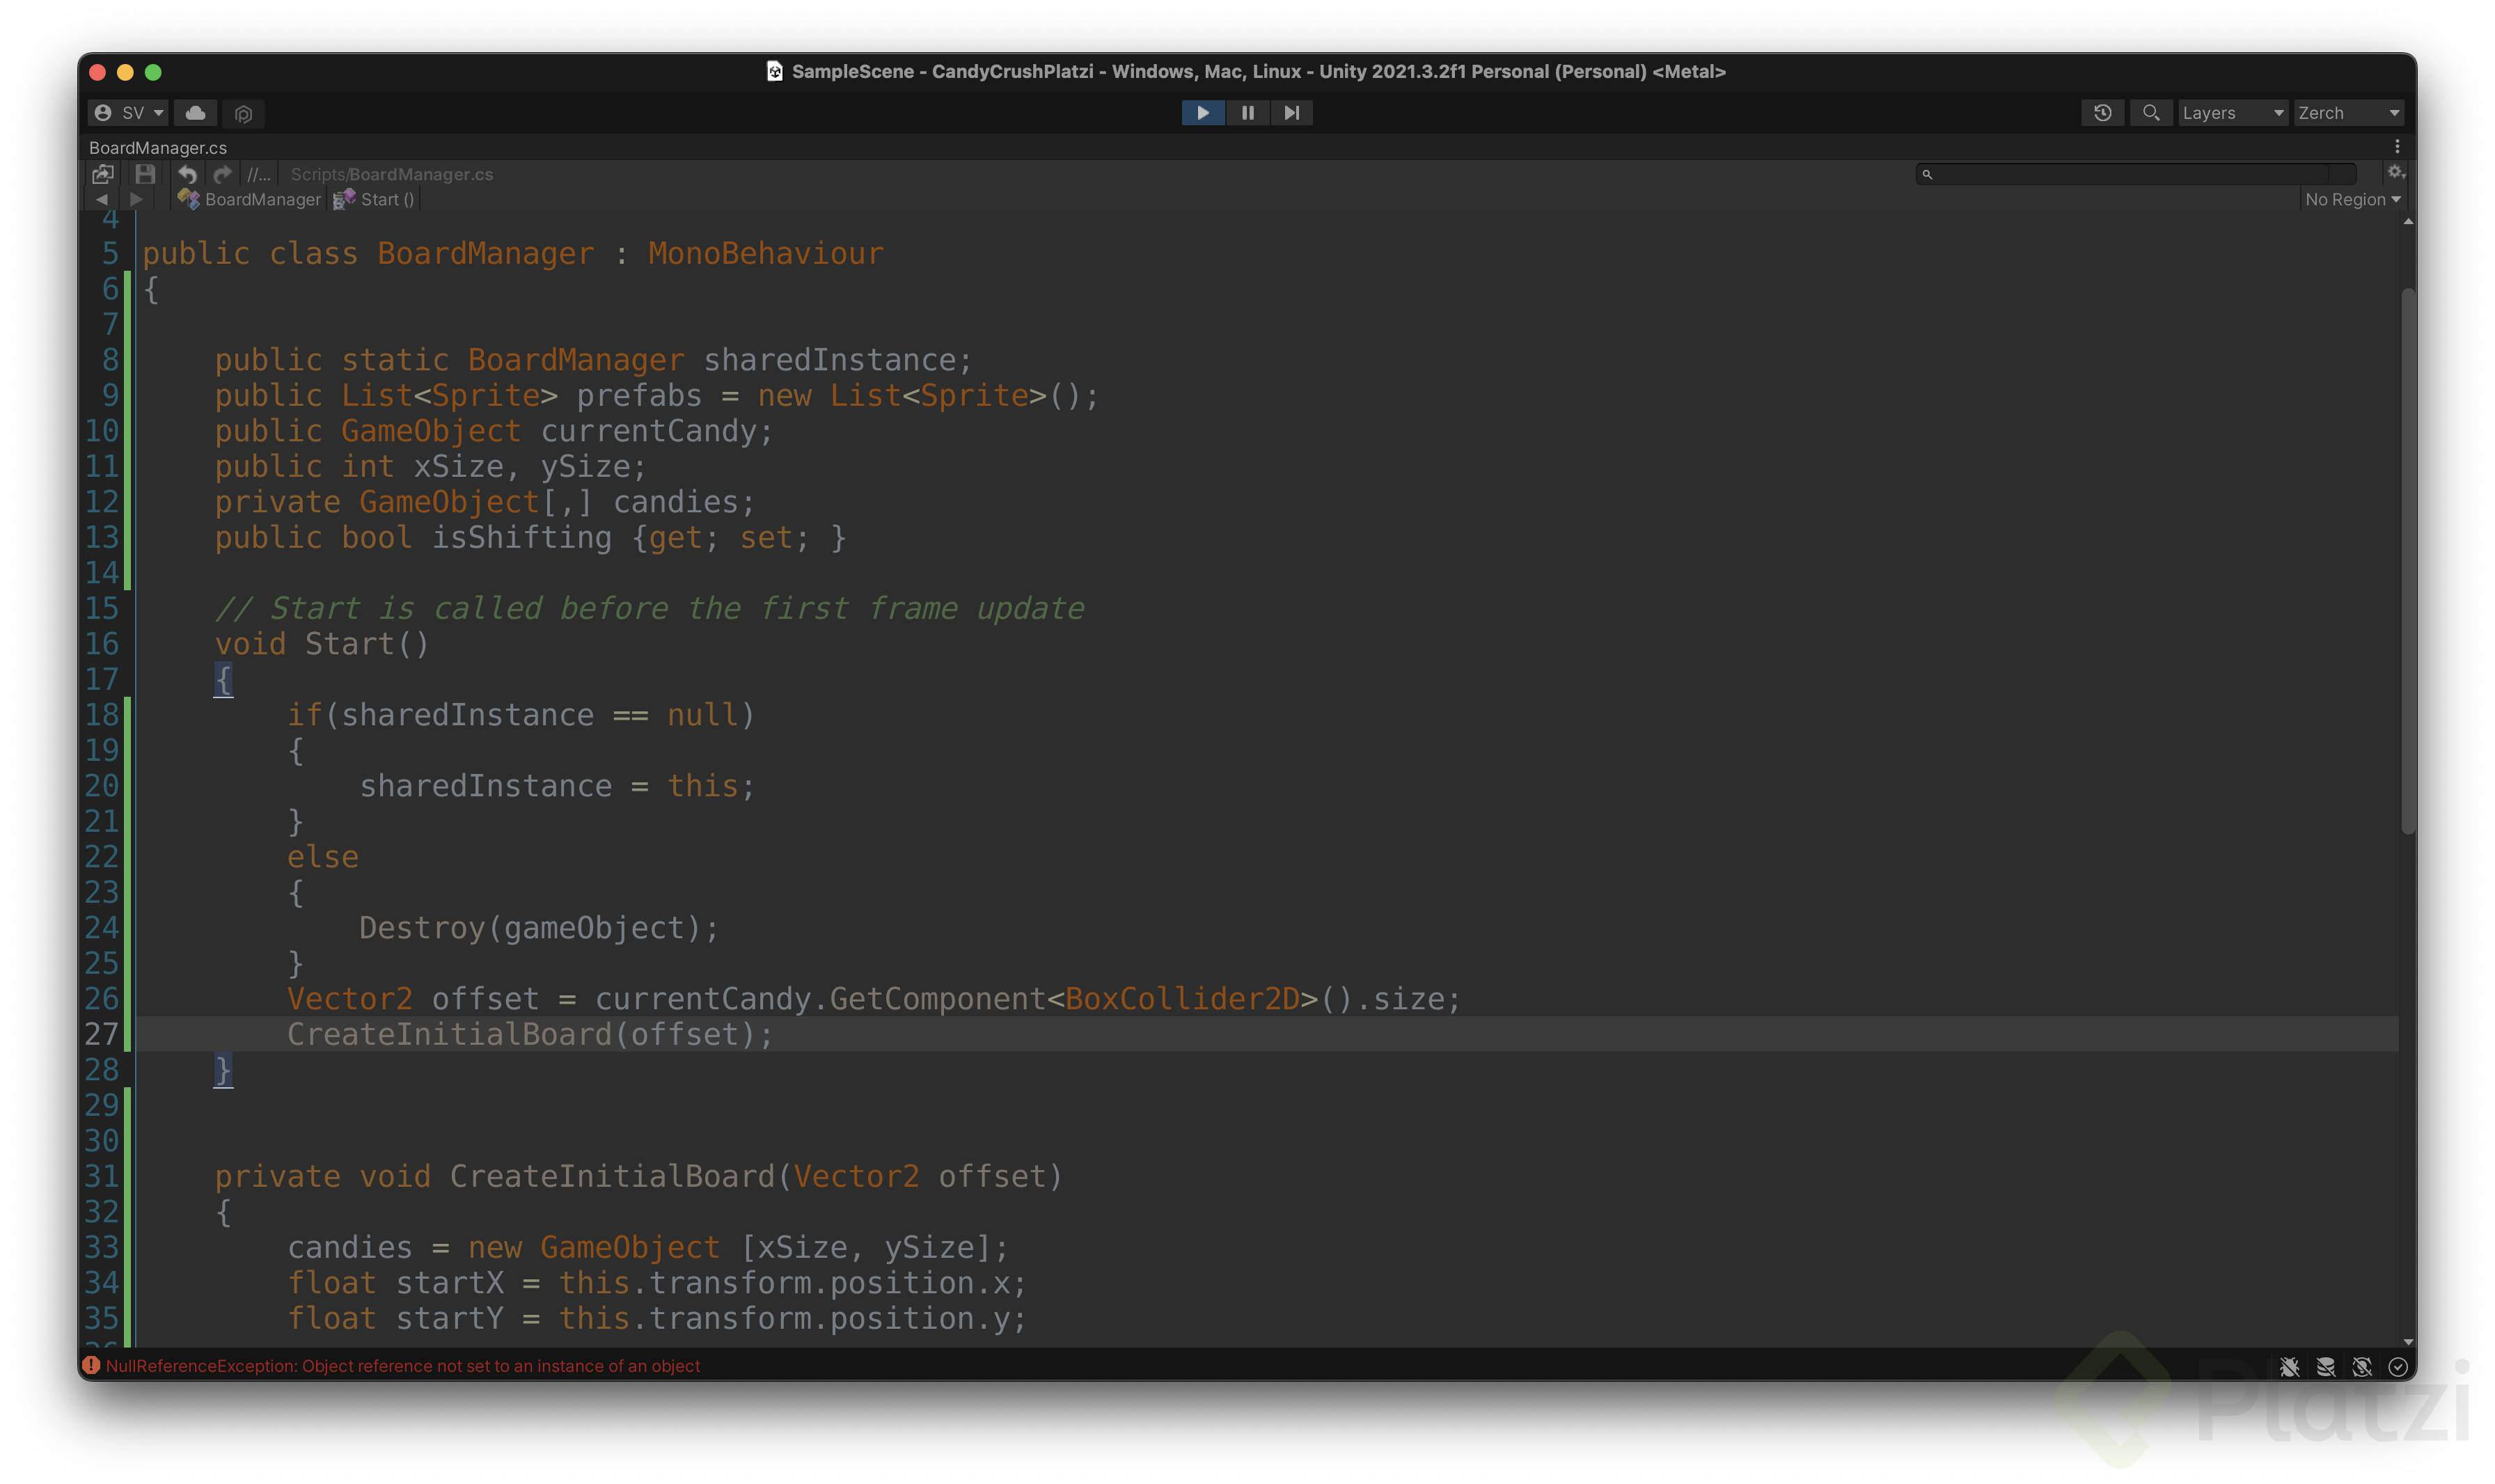The image size is (2495, 1484).
Task: Open the Layers dropdown
Action: click(x=2231, y=113)
